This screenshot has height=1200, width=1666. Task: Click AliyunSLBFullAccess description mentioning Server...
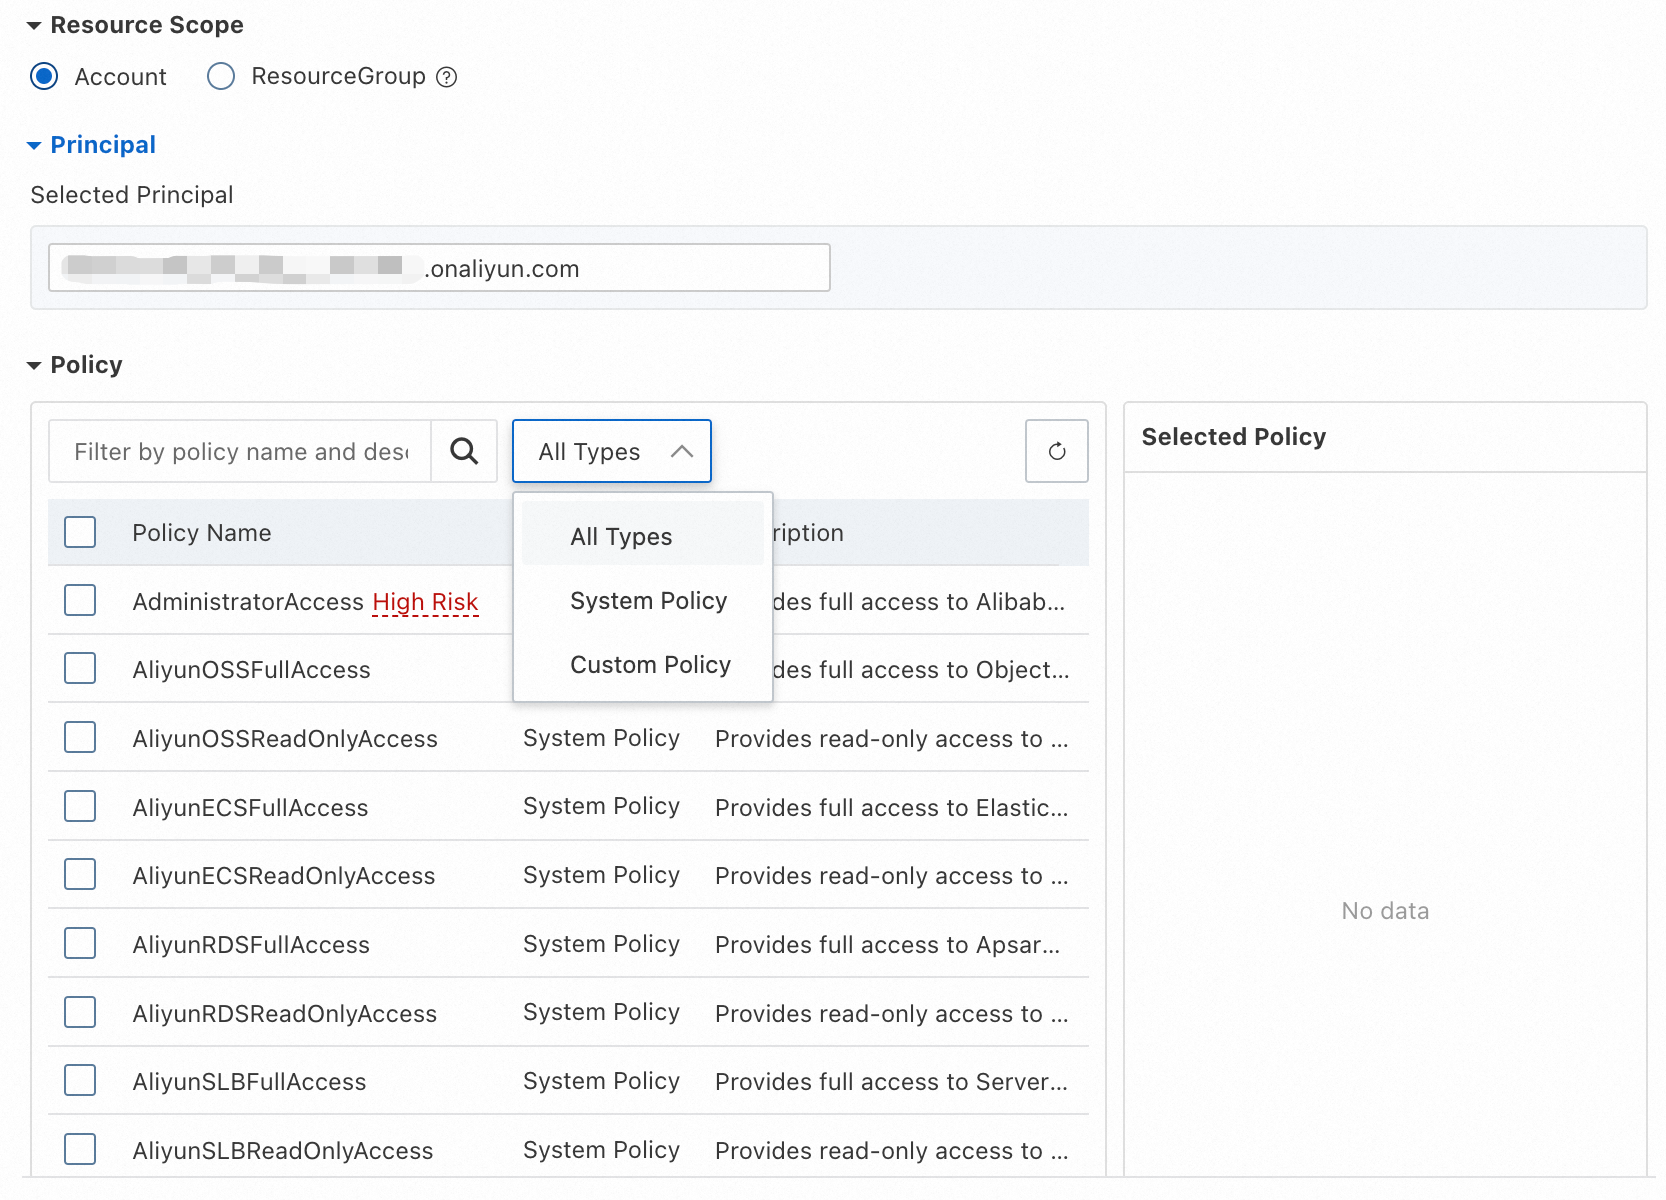[892, 1082]
